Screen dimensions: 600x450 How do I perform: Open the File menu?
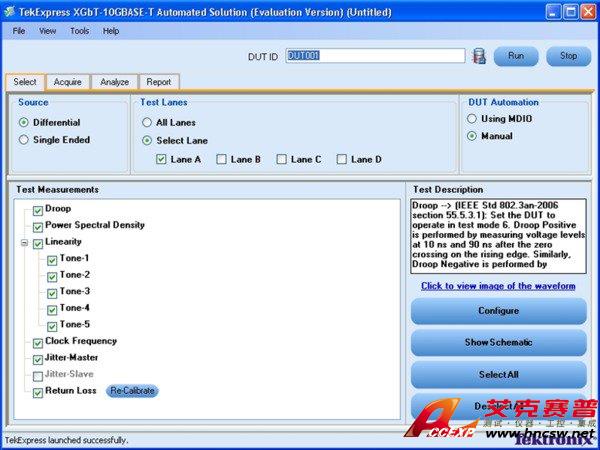pos(19,31)
